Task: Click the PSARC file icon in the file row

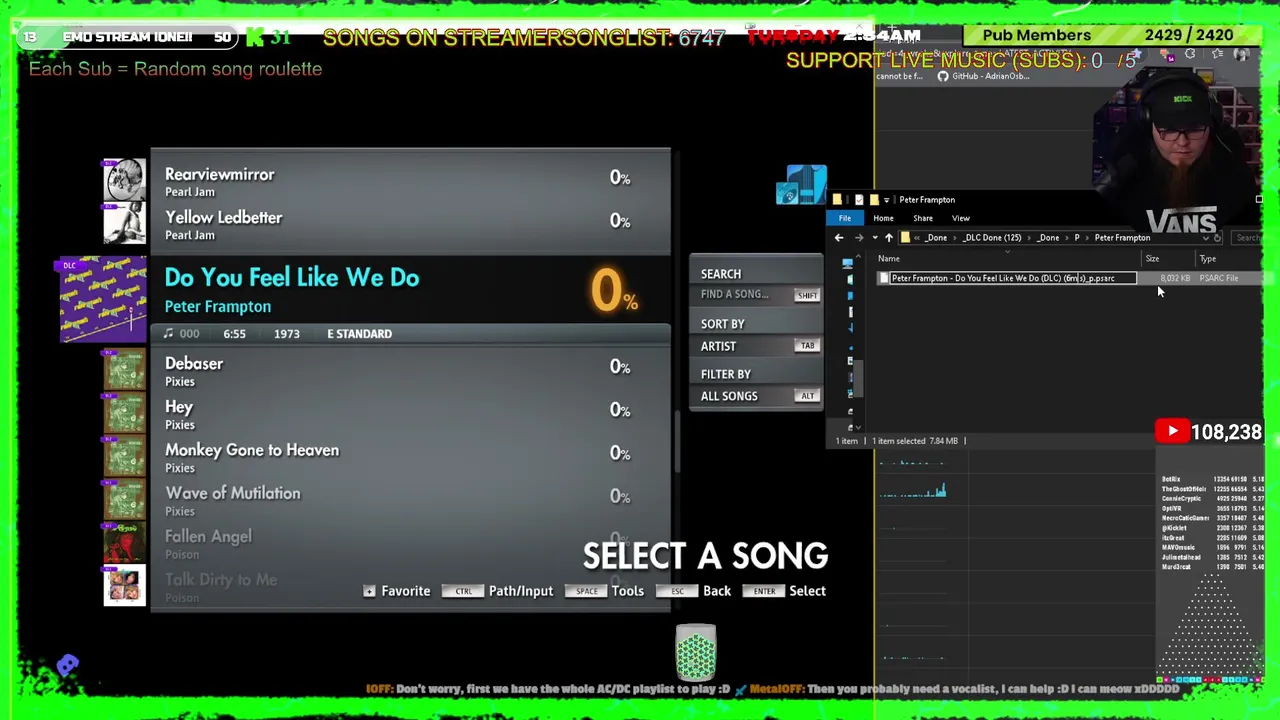Action: point(883,278)
